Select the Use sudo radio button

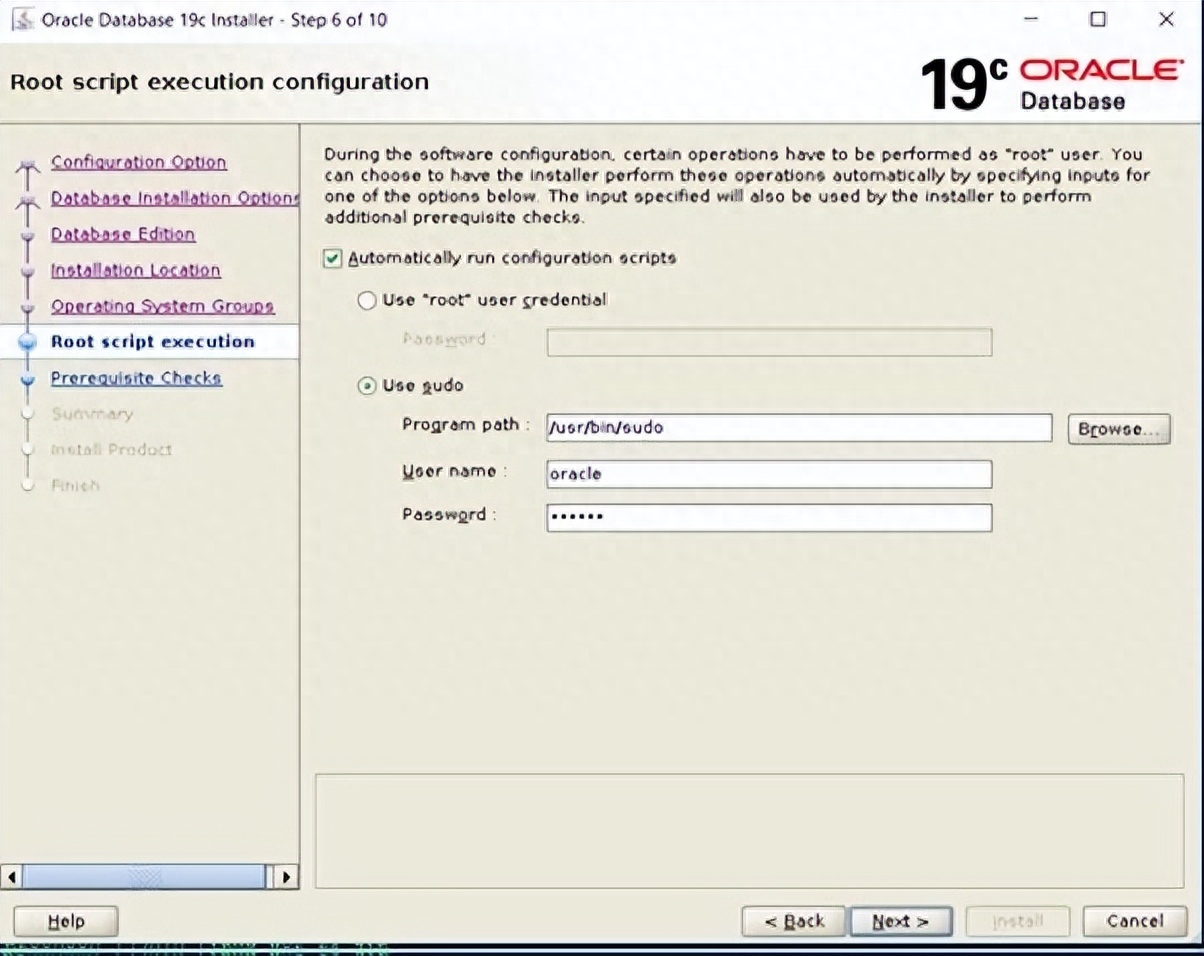[368, 385]
